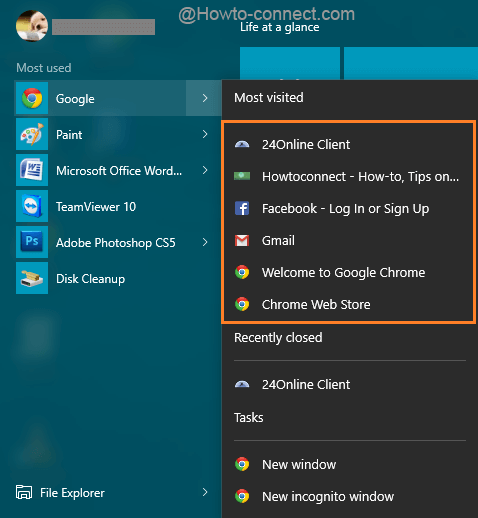The image size is (478, 518).
Task: Click the first live tile under Life at a glance
Action: tap(290, 63)
